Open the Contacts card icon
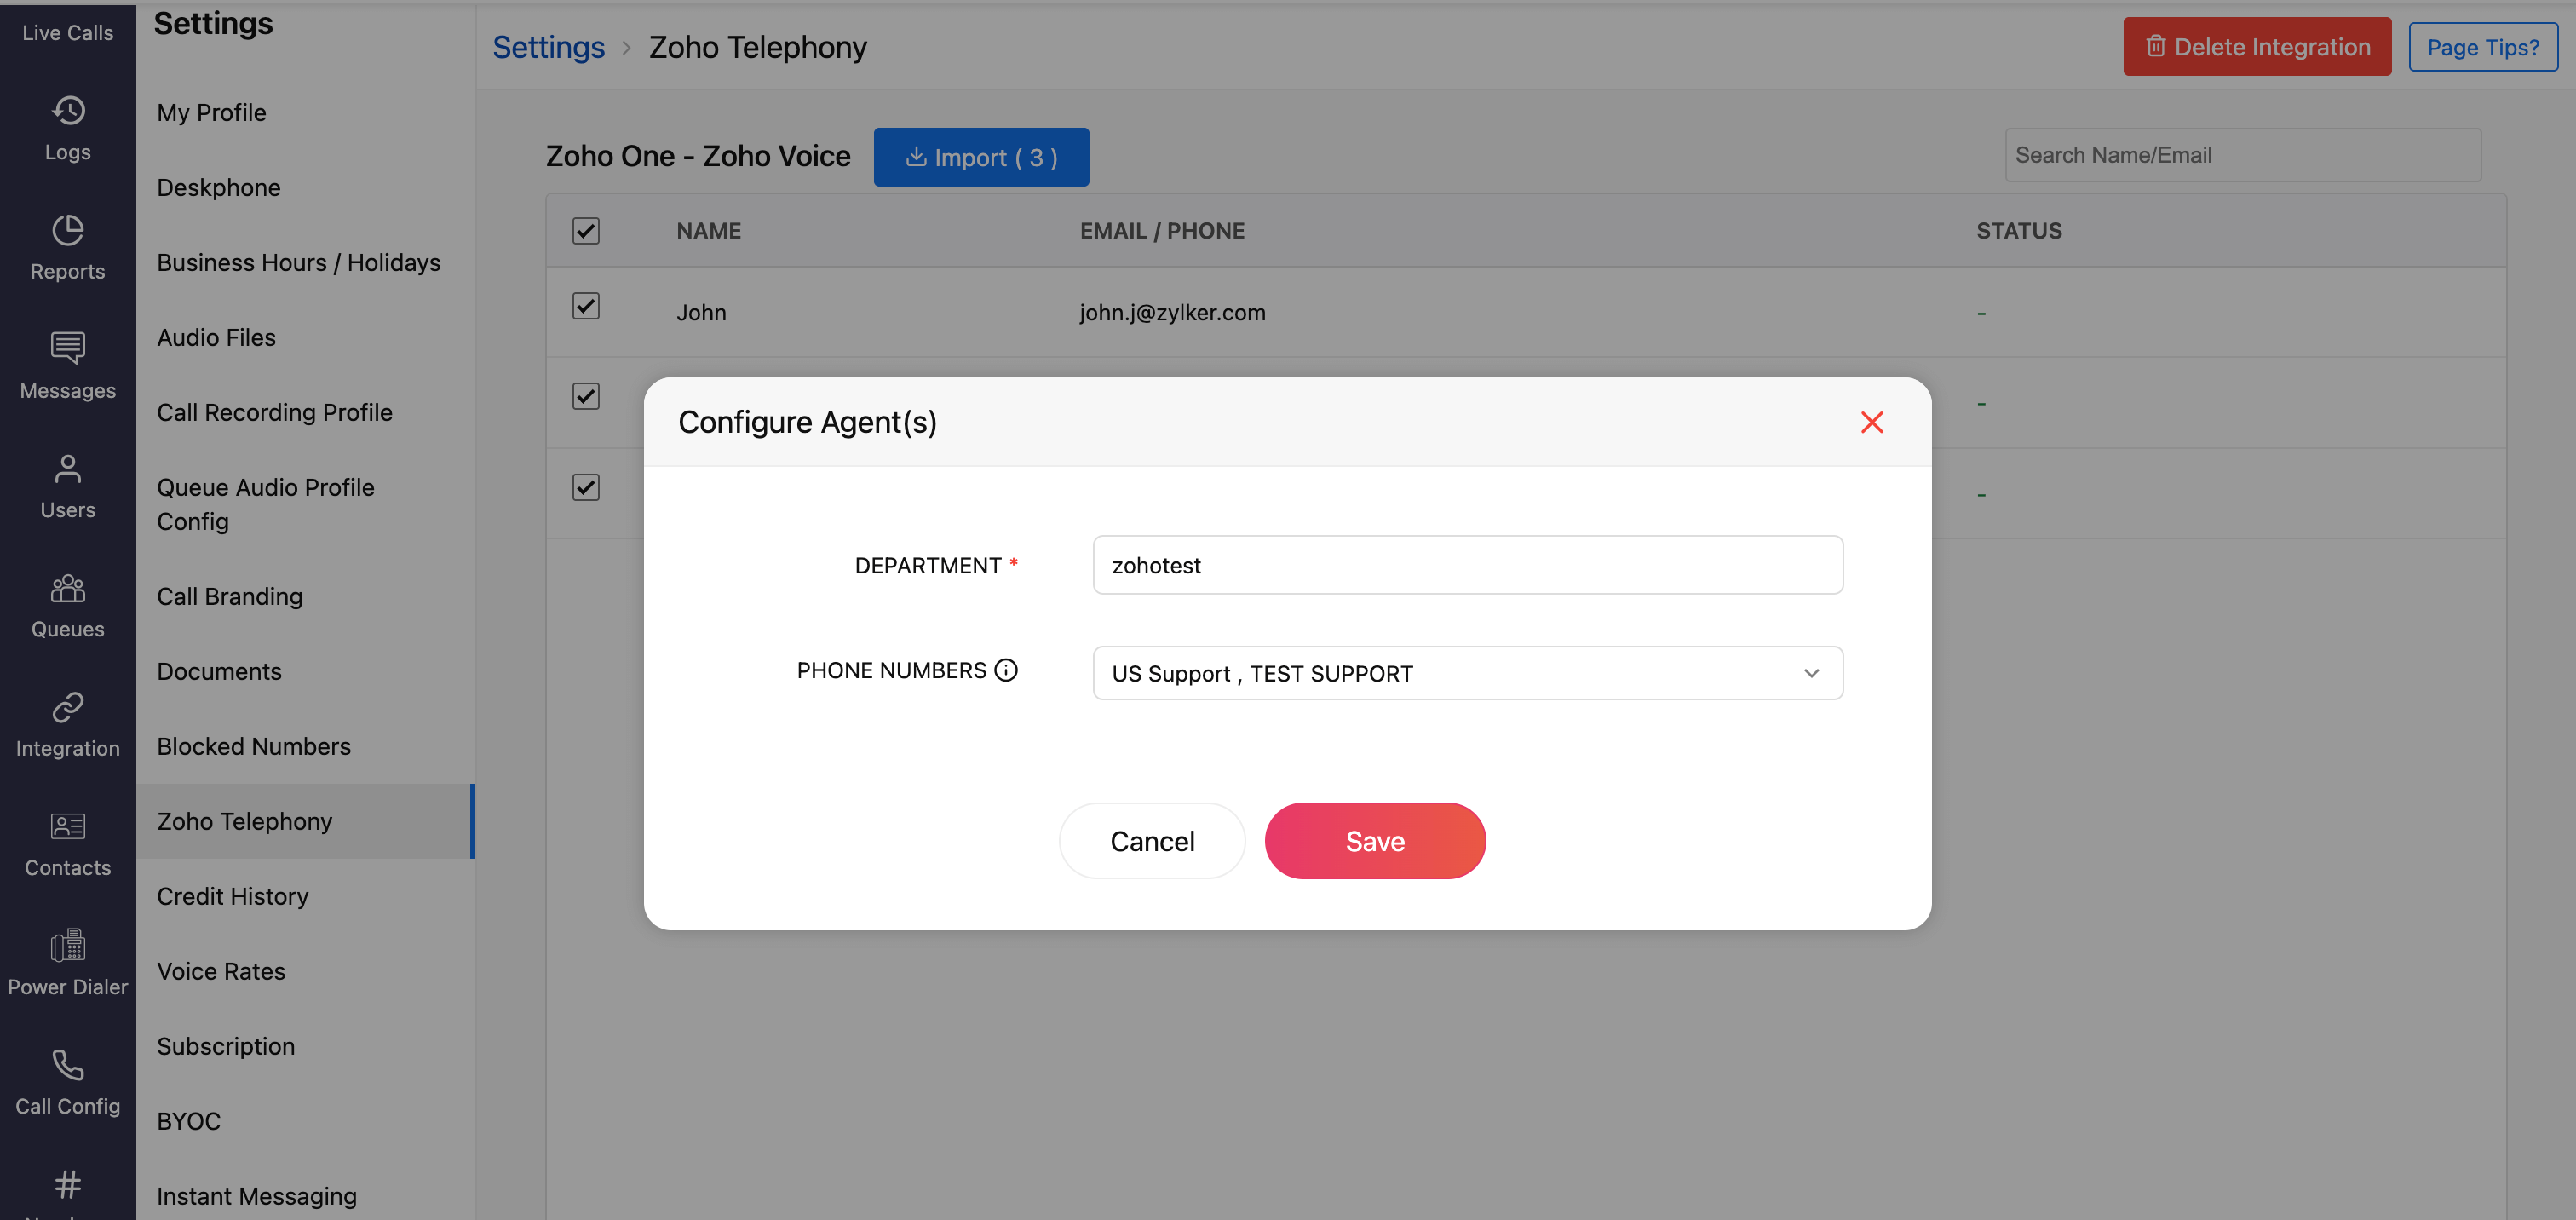The width and height of the screenshot is (2576, 1220). click(x=68, y=826)
